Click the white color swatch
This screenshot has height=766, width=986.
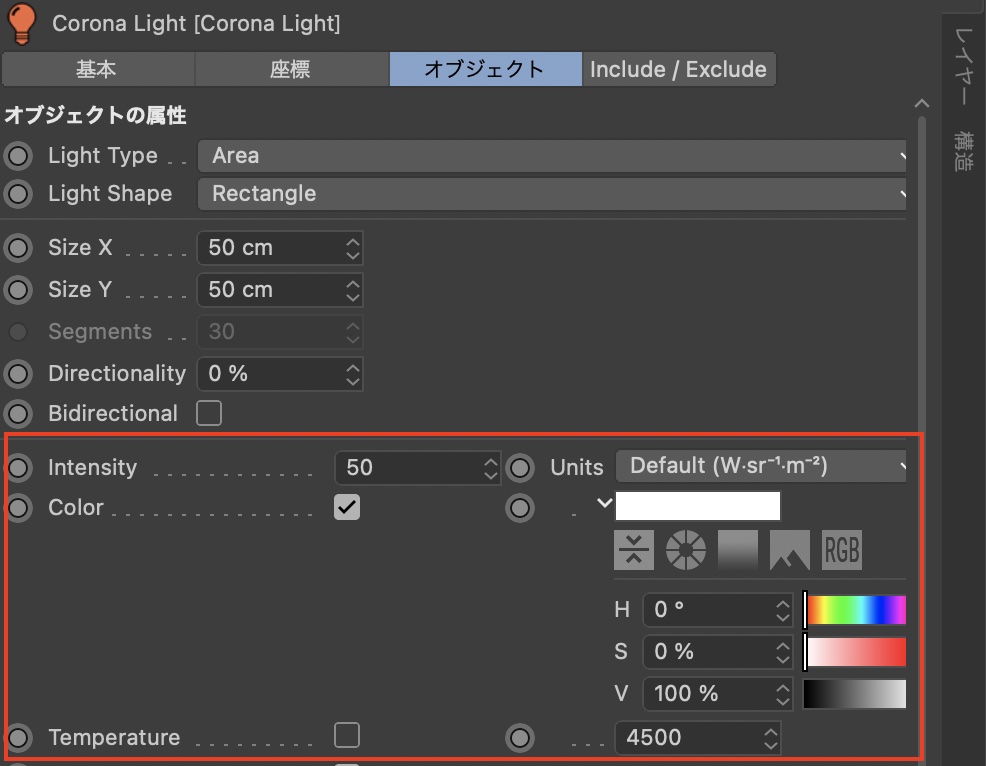pyautogui.click(x=697, y=506)
